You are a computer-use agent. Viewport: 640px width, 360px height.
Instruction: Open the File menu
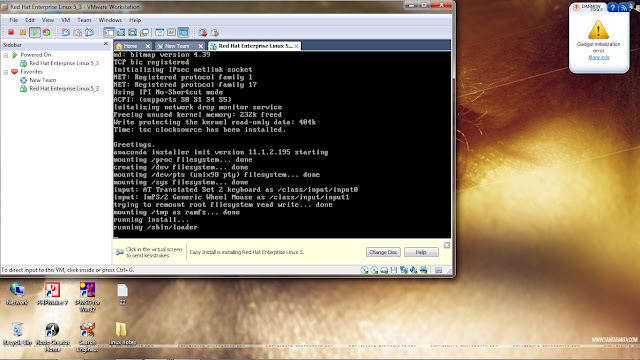pyautogui.click(x=13, y=20)
